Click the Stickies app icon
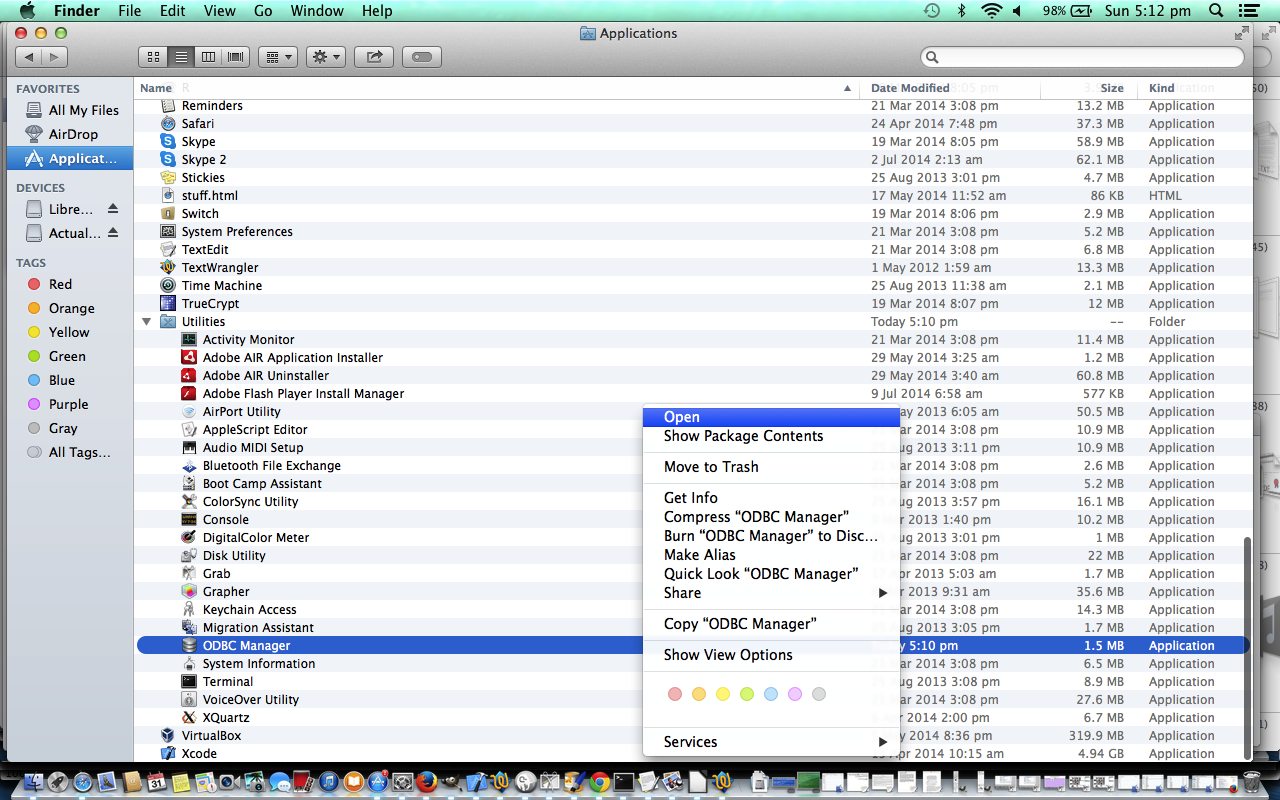 tap(168, 177)
